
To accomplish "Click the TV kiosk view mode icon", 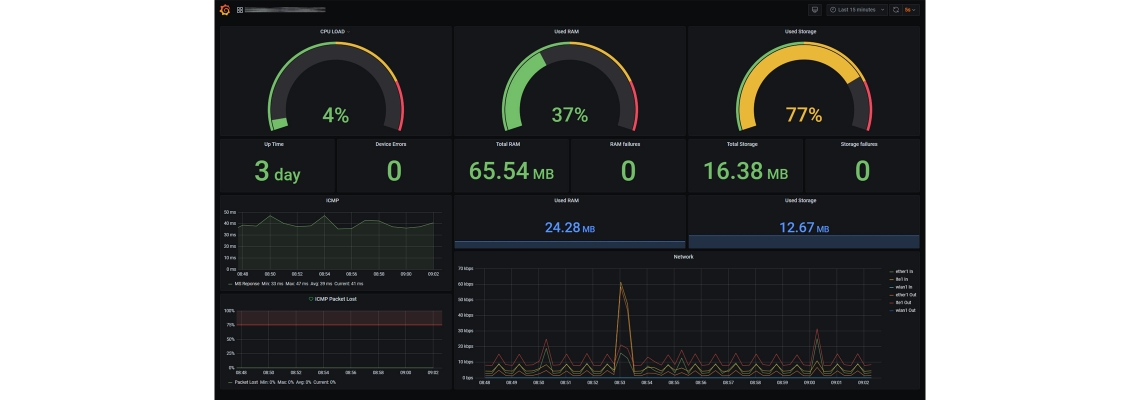I will pos(814,10).
